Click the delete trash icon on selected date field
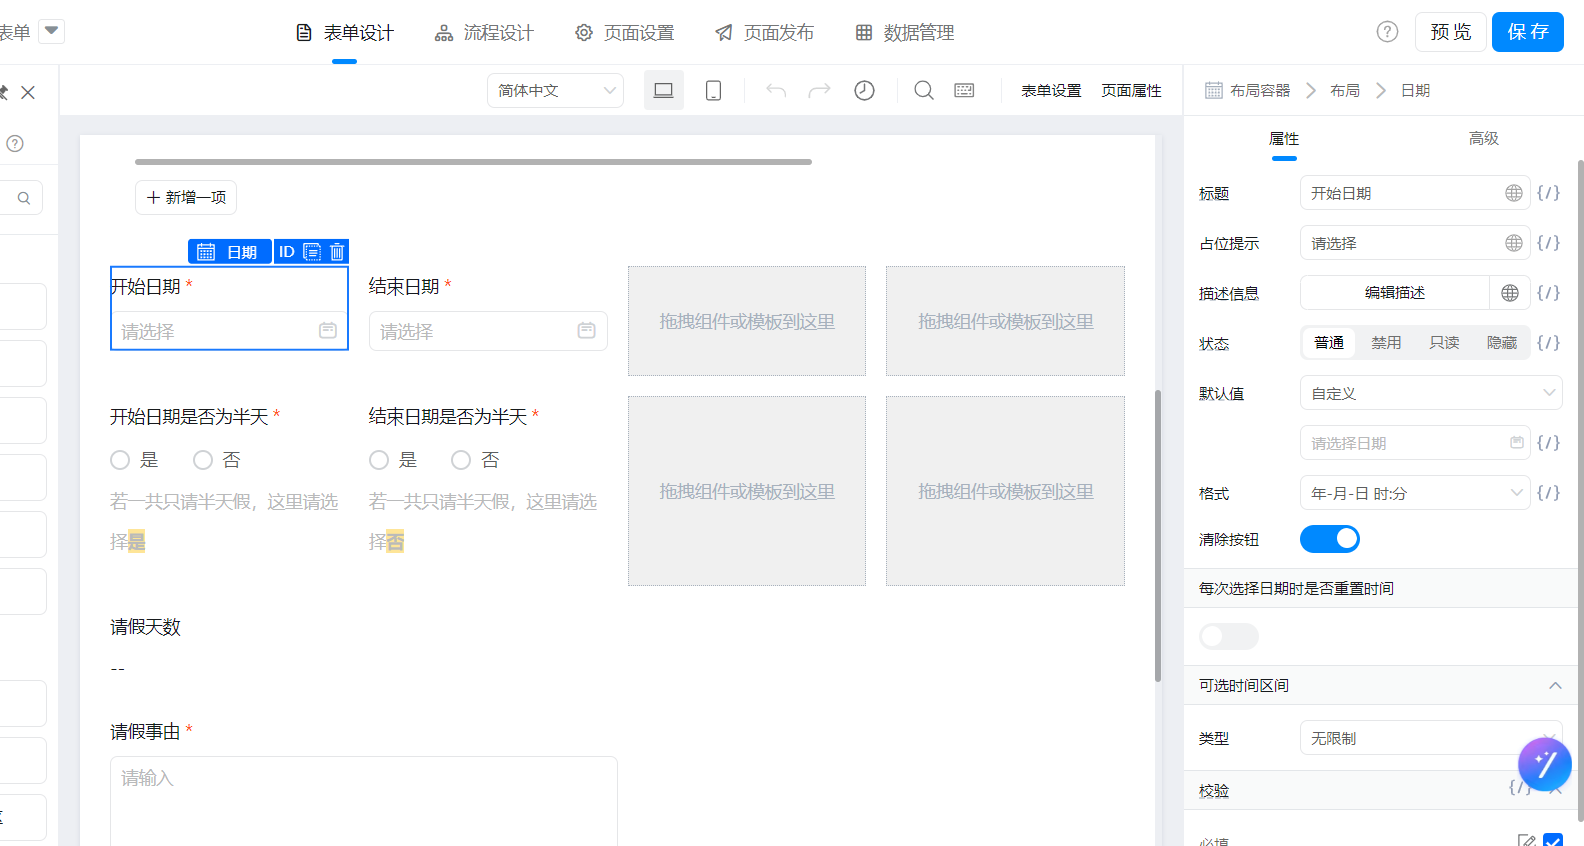1584x846 pixels. click(x=337, y=252)
